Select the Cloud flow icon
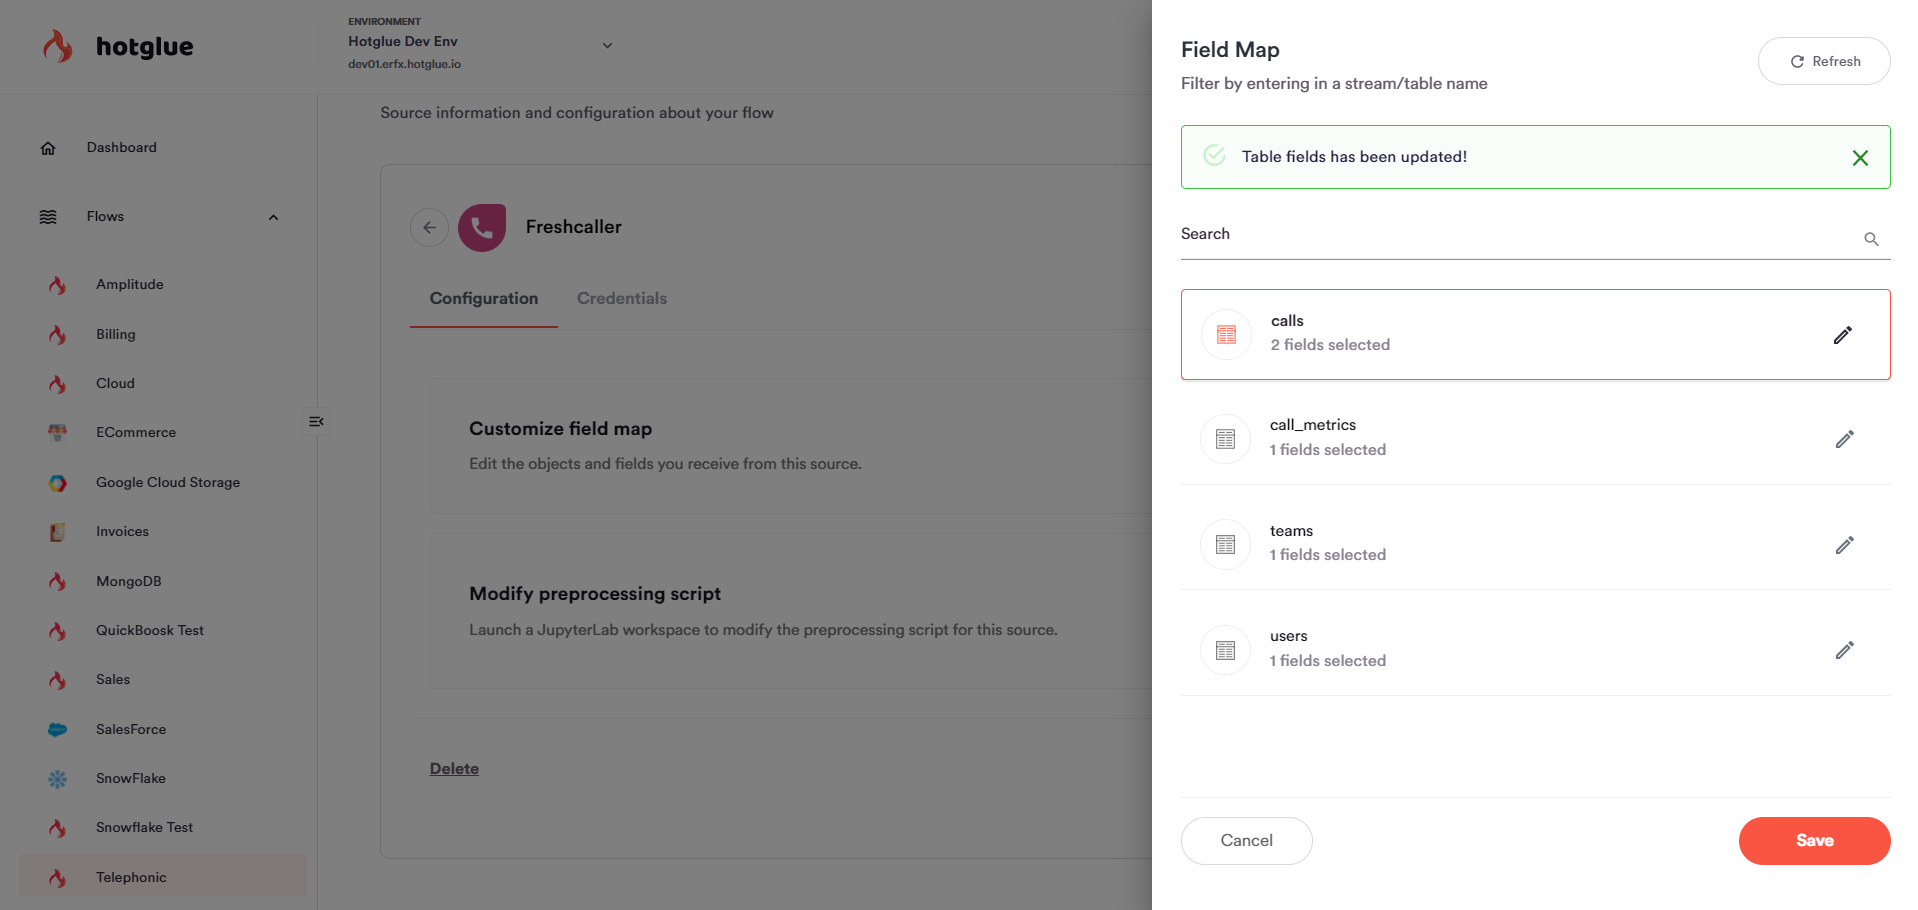 click(x=58, y=383)
